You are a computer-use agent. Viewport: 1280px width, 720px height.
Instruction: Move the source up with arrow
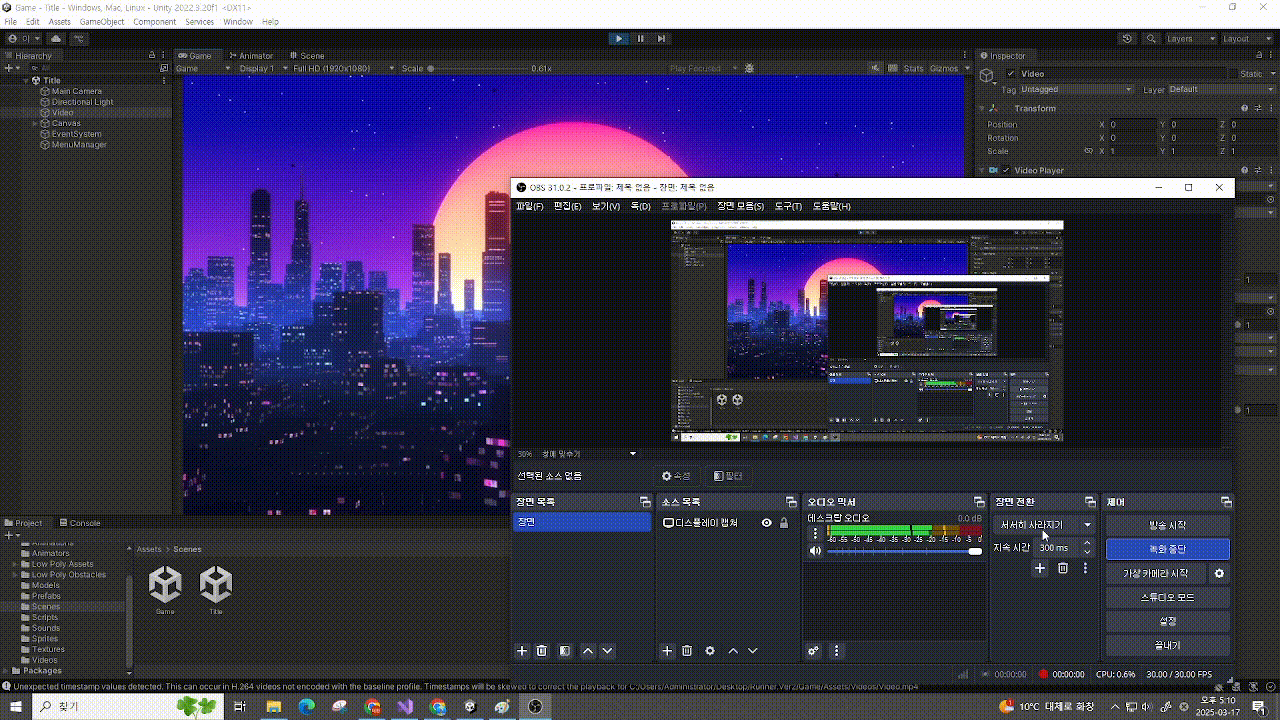point(733,651)
